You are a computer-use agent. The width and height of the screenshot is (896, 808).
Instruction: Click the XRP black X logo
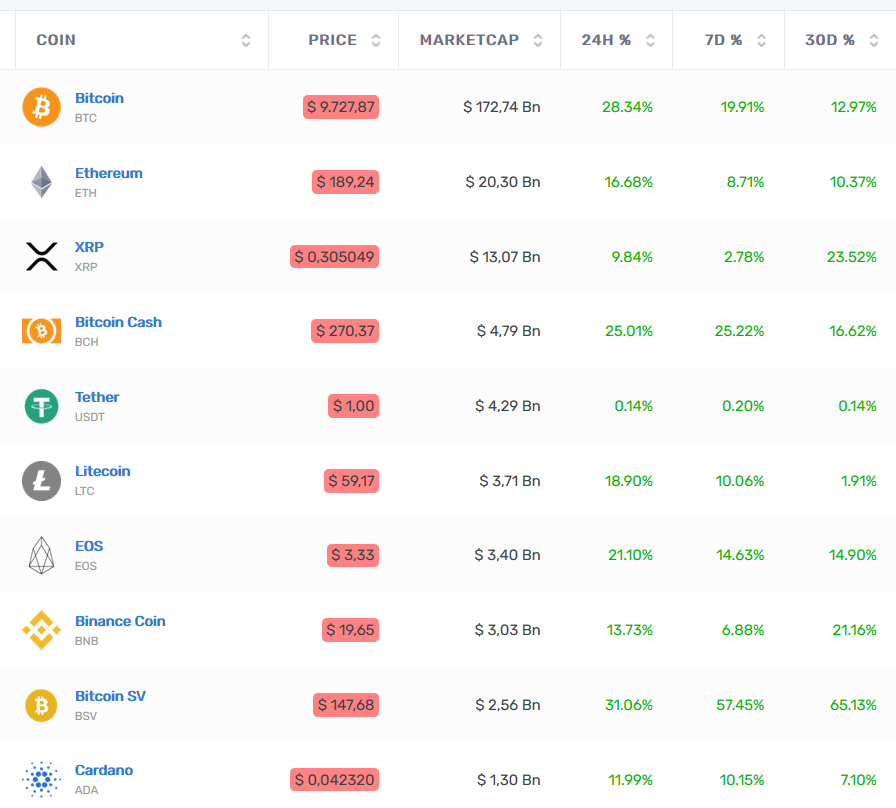click(41, 257)
